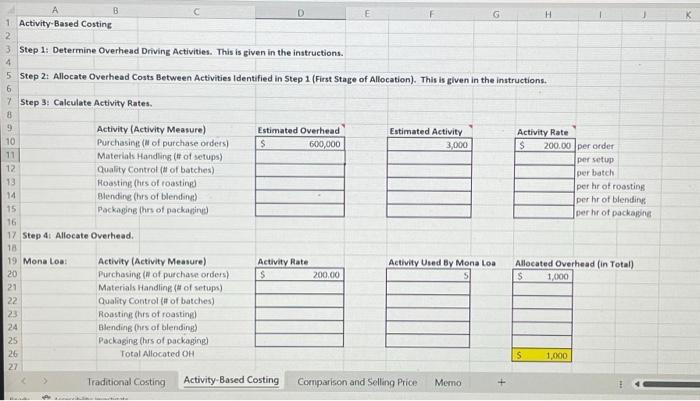The width and height of the screenshot is (700, 401).
Task: Select Allocated Overhead cell showing 1,000 in row 20
Action: pos(542,276)
